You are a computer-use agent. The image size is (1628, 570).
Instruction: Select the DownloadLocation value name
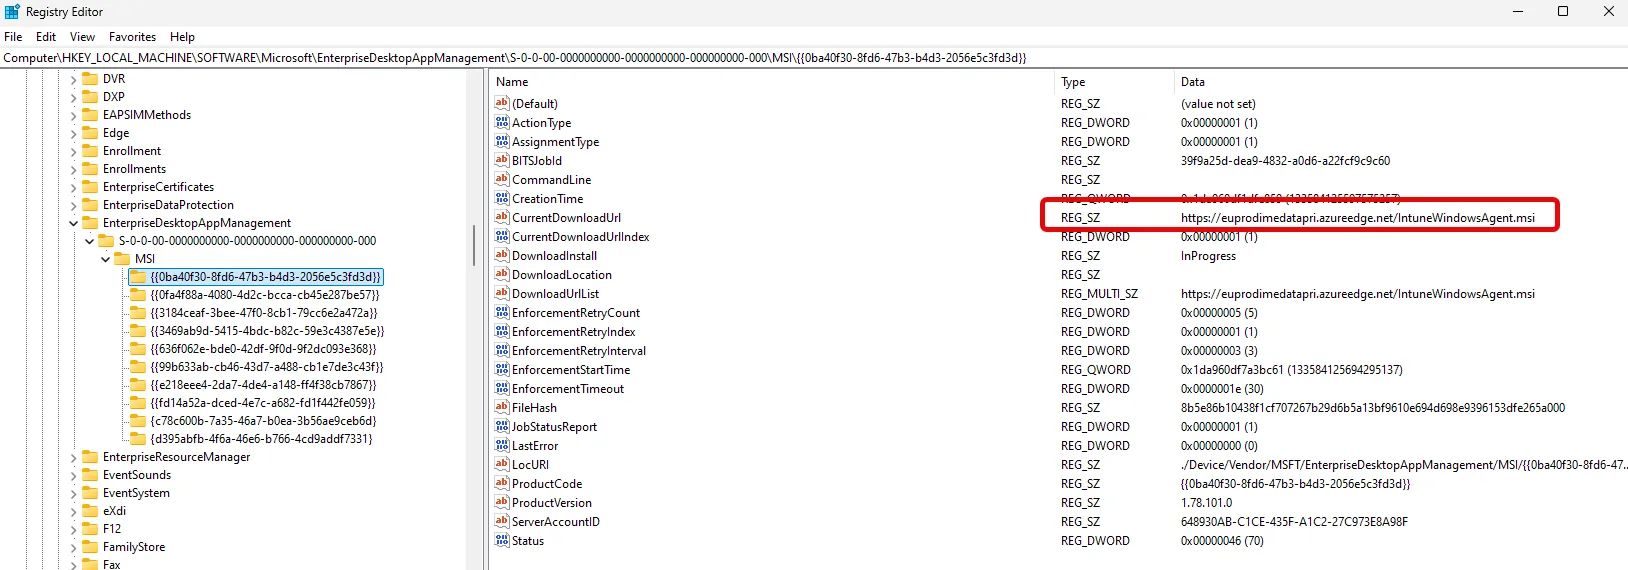point(562,274)
